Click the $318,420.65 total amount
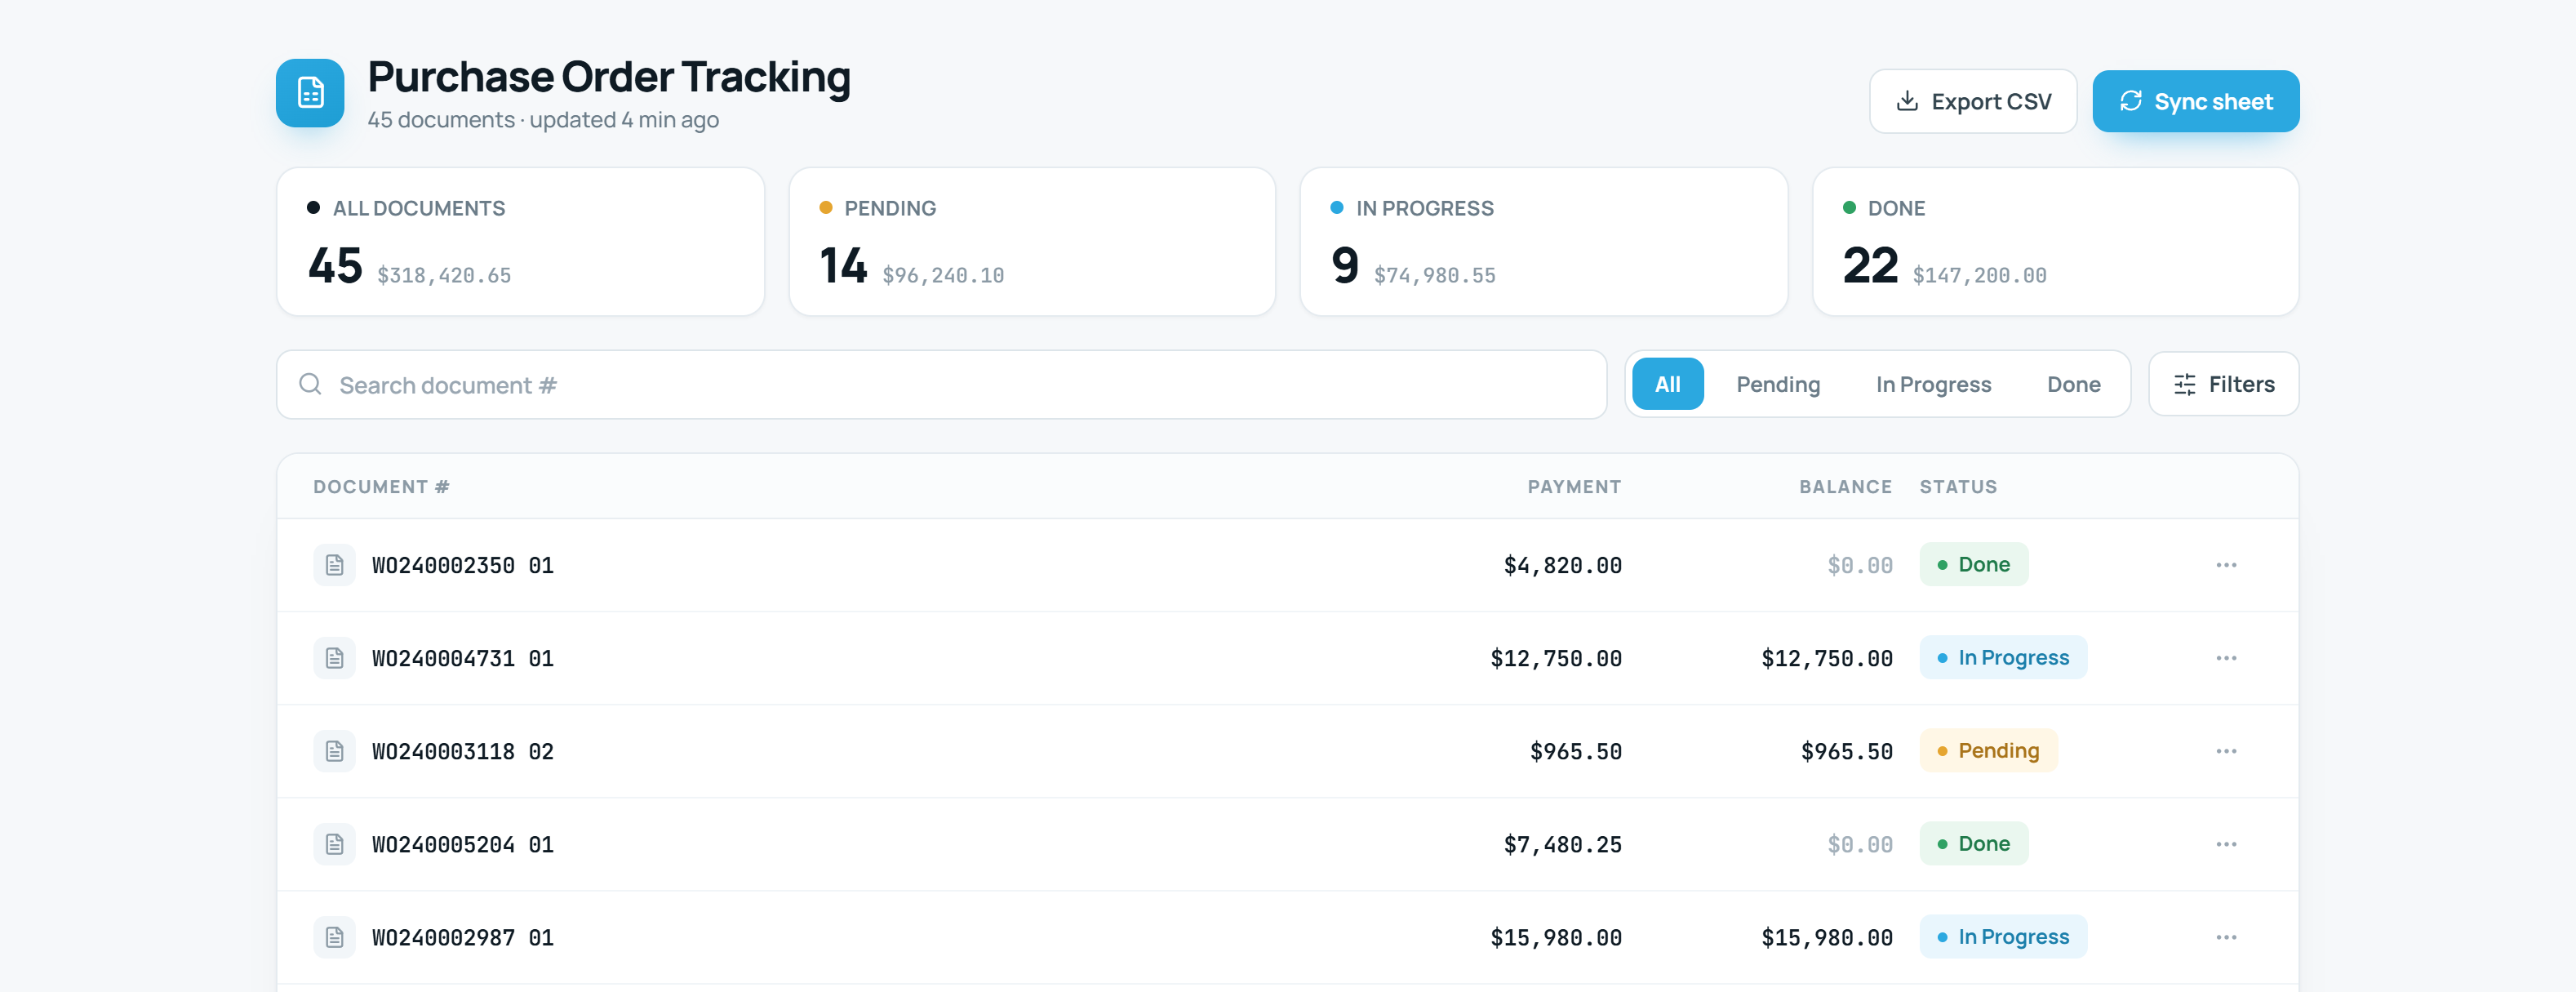 pyautogui.click(x=444, y=275)
